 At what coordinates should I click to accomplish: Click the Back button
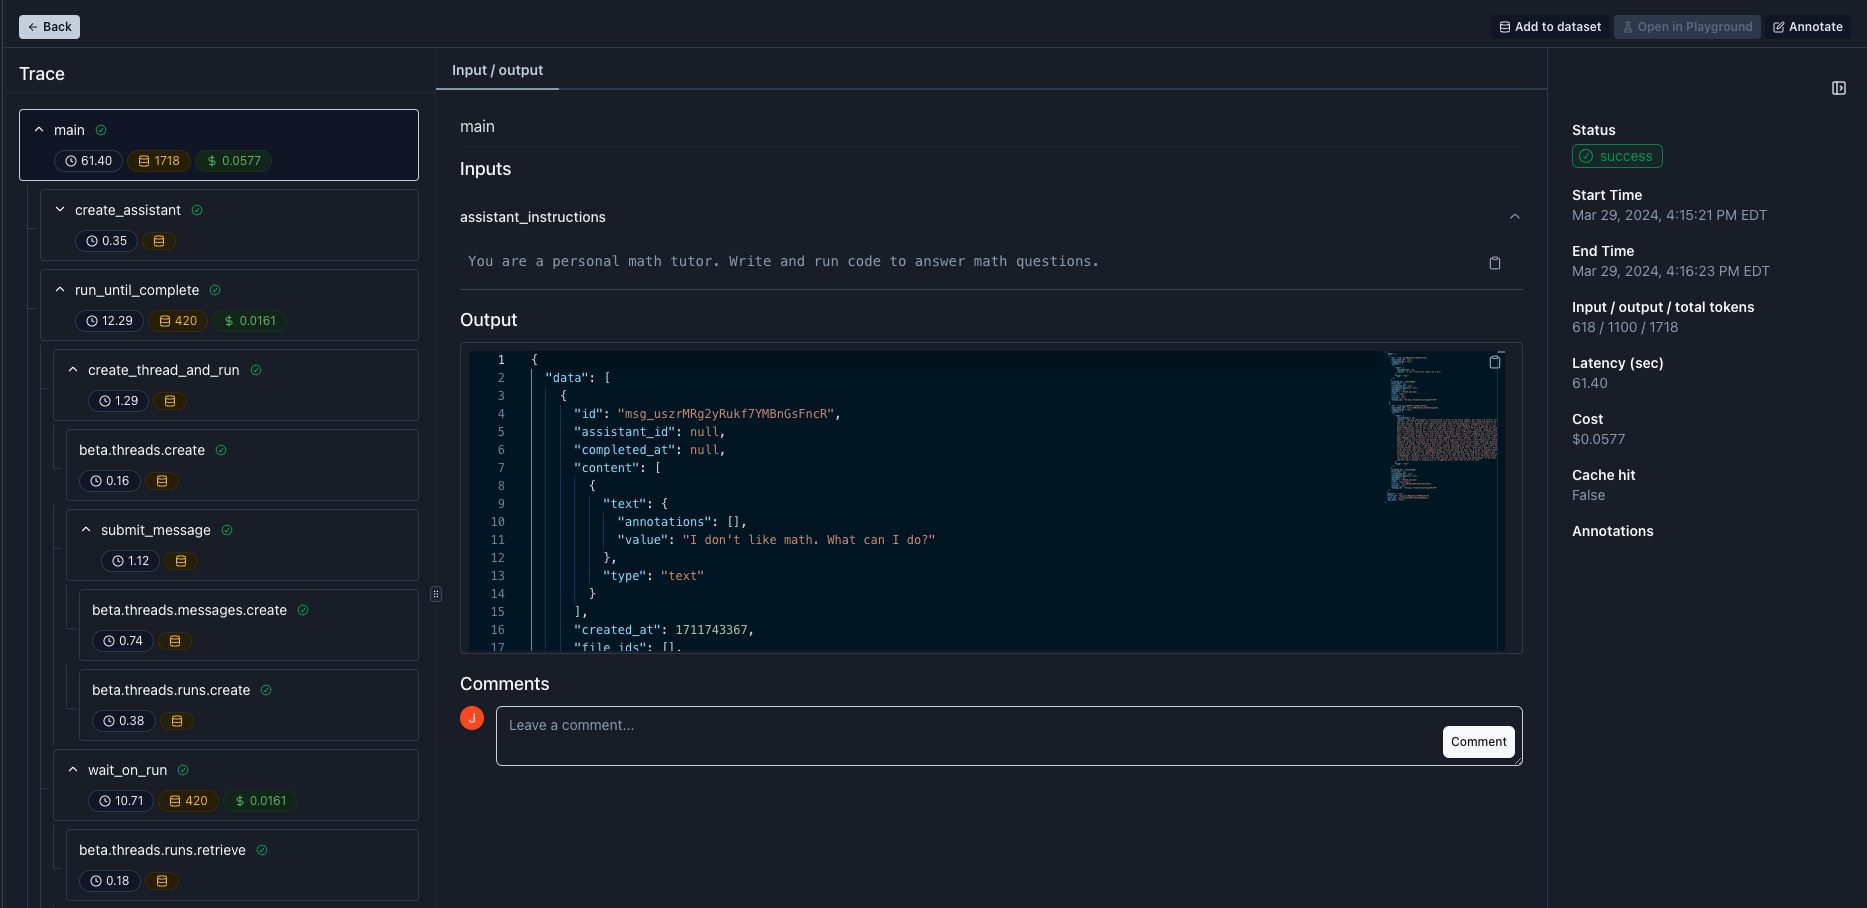point(48,27)
